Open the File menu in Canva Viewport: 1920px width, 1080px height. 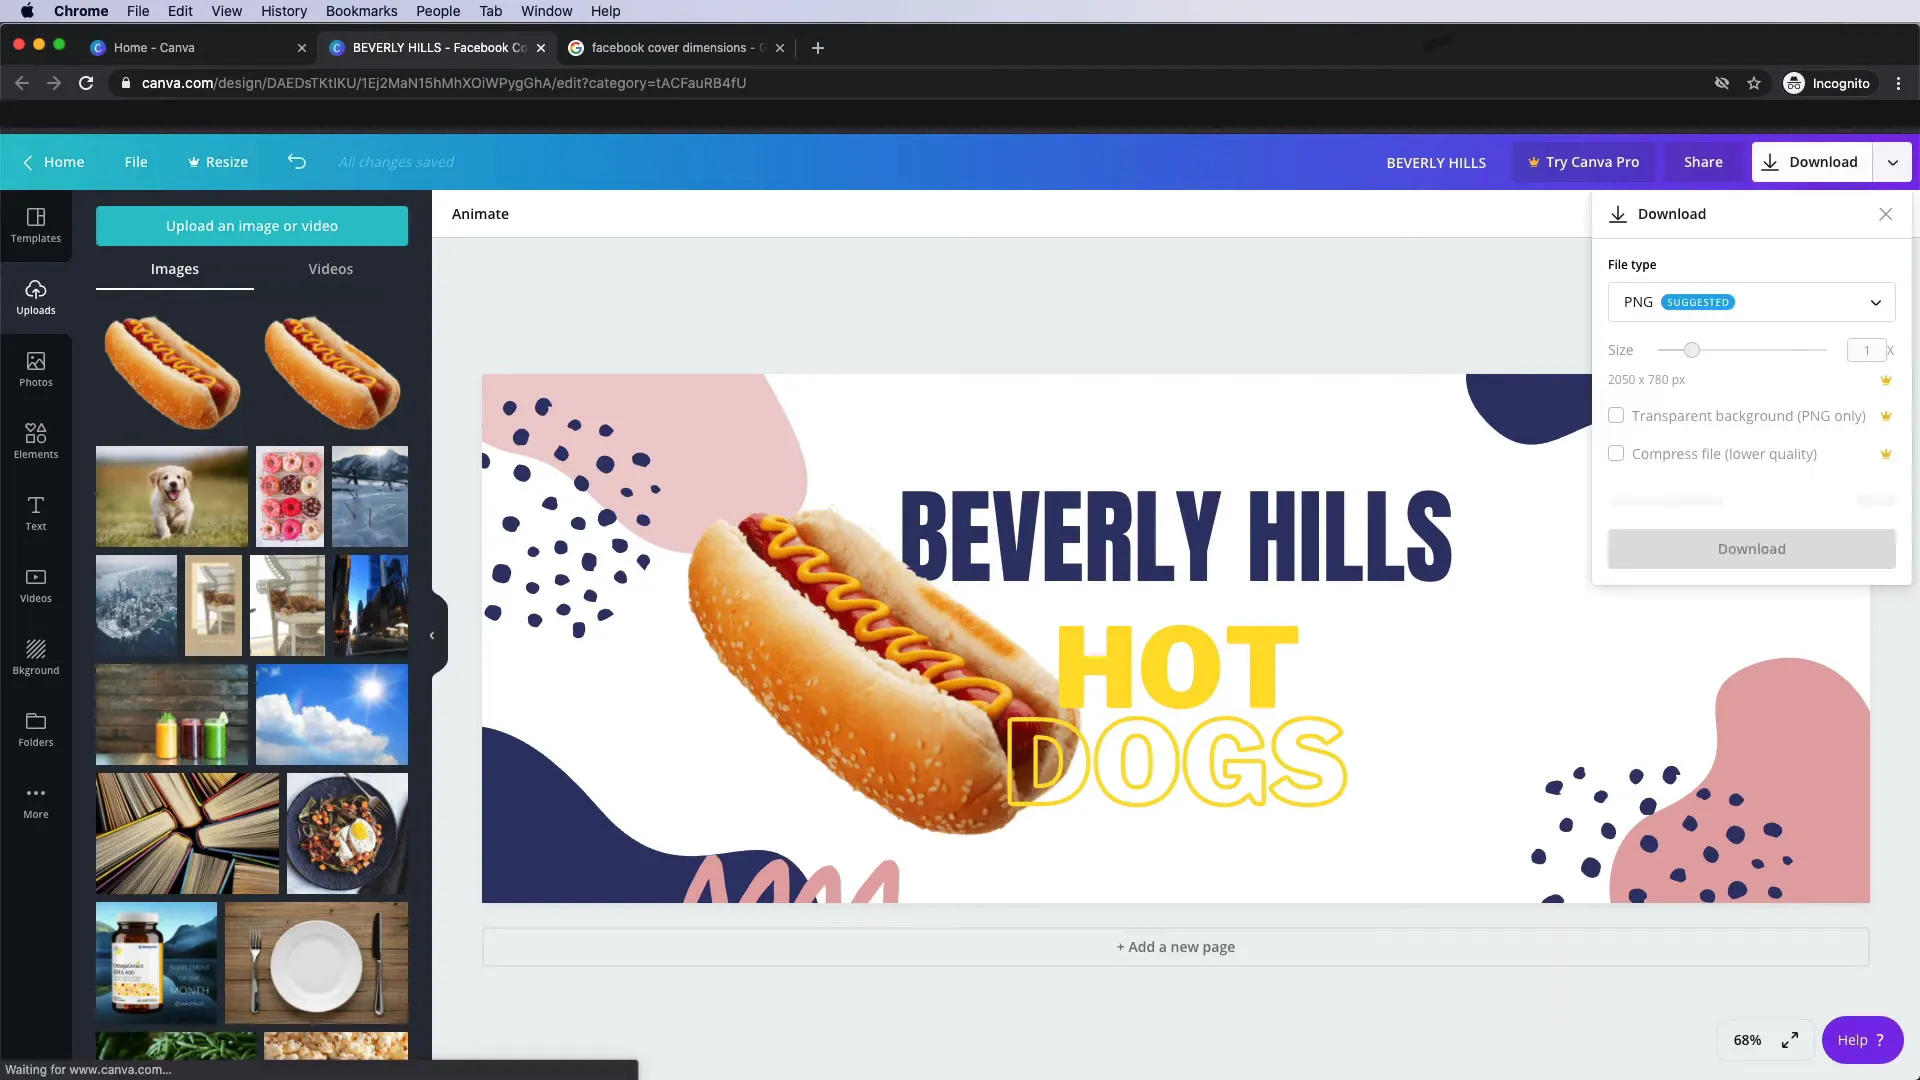pyautogui.click(x=136, y=162)
